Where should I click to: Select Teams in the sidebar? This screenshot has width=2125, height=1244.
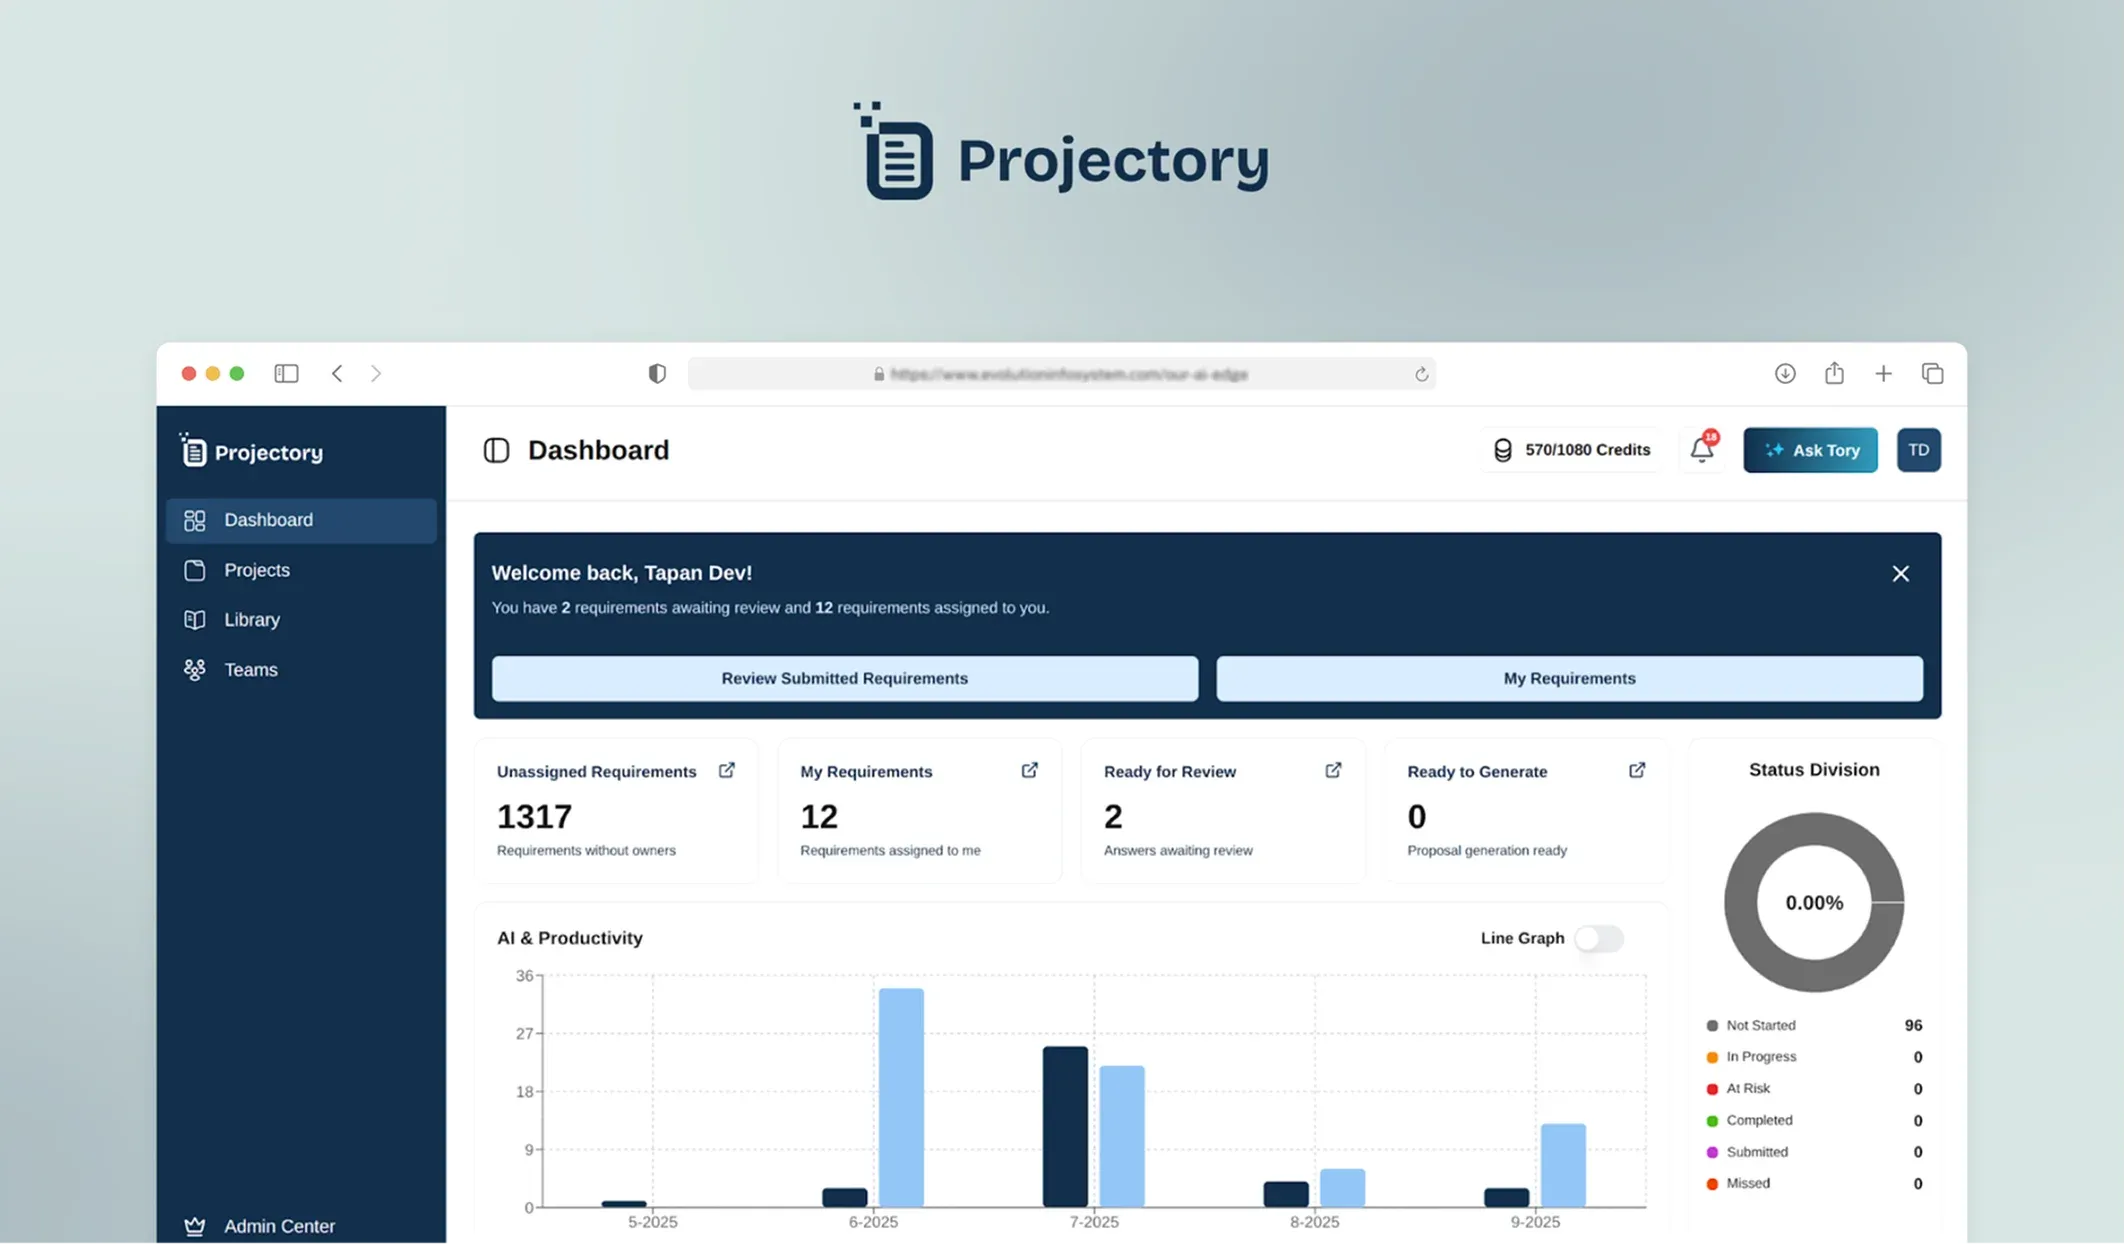[250, 670]
